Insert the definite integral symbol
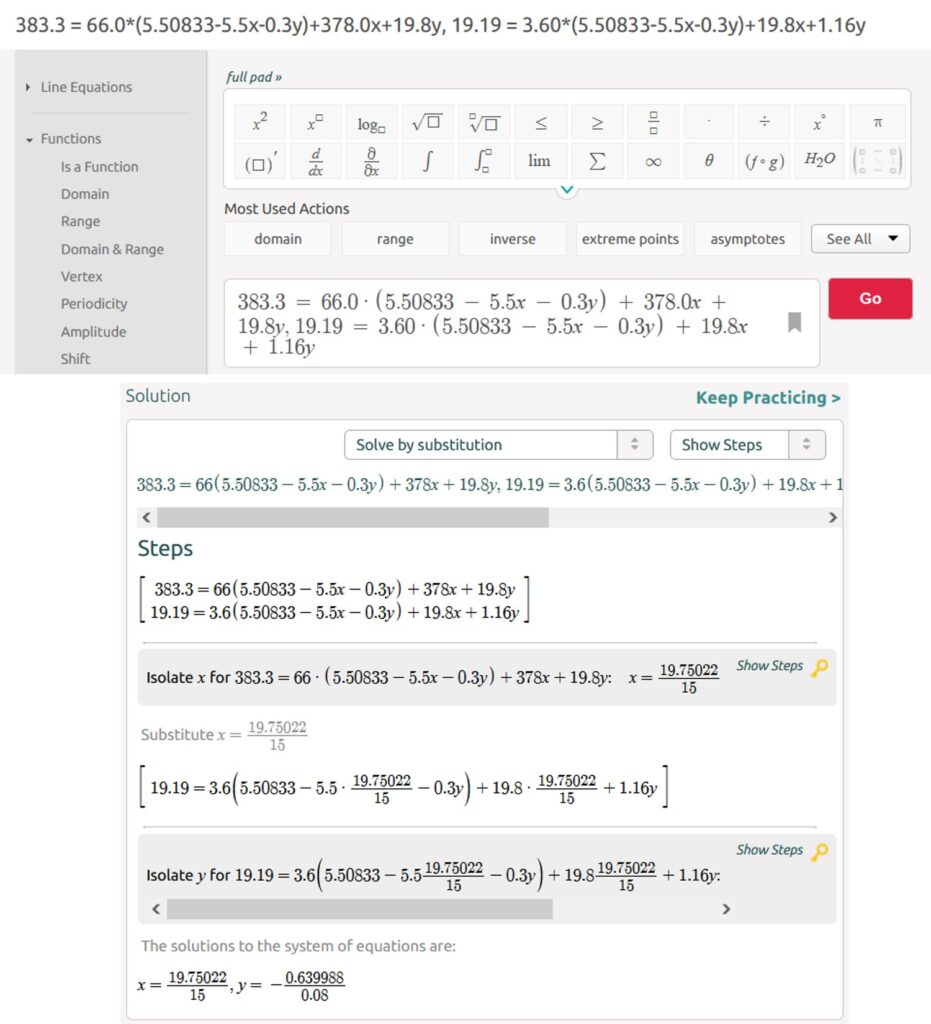The width and height of the screenshot is (931, 1024). [x=483, y=161]
